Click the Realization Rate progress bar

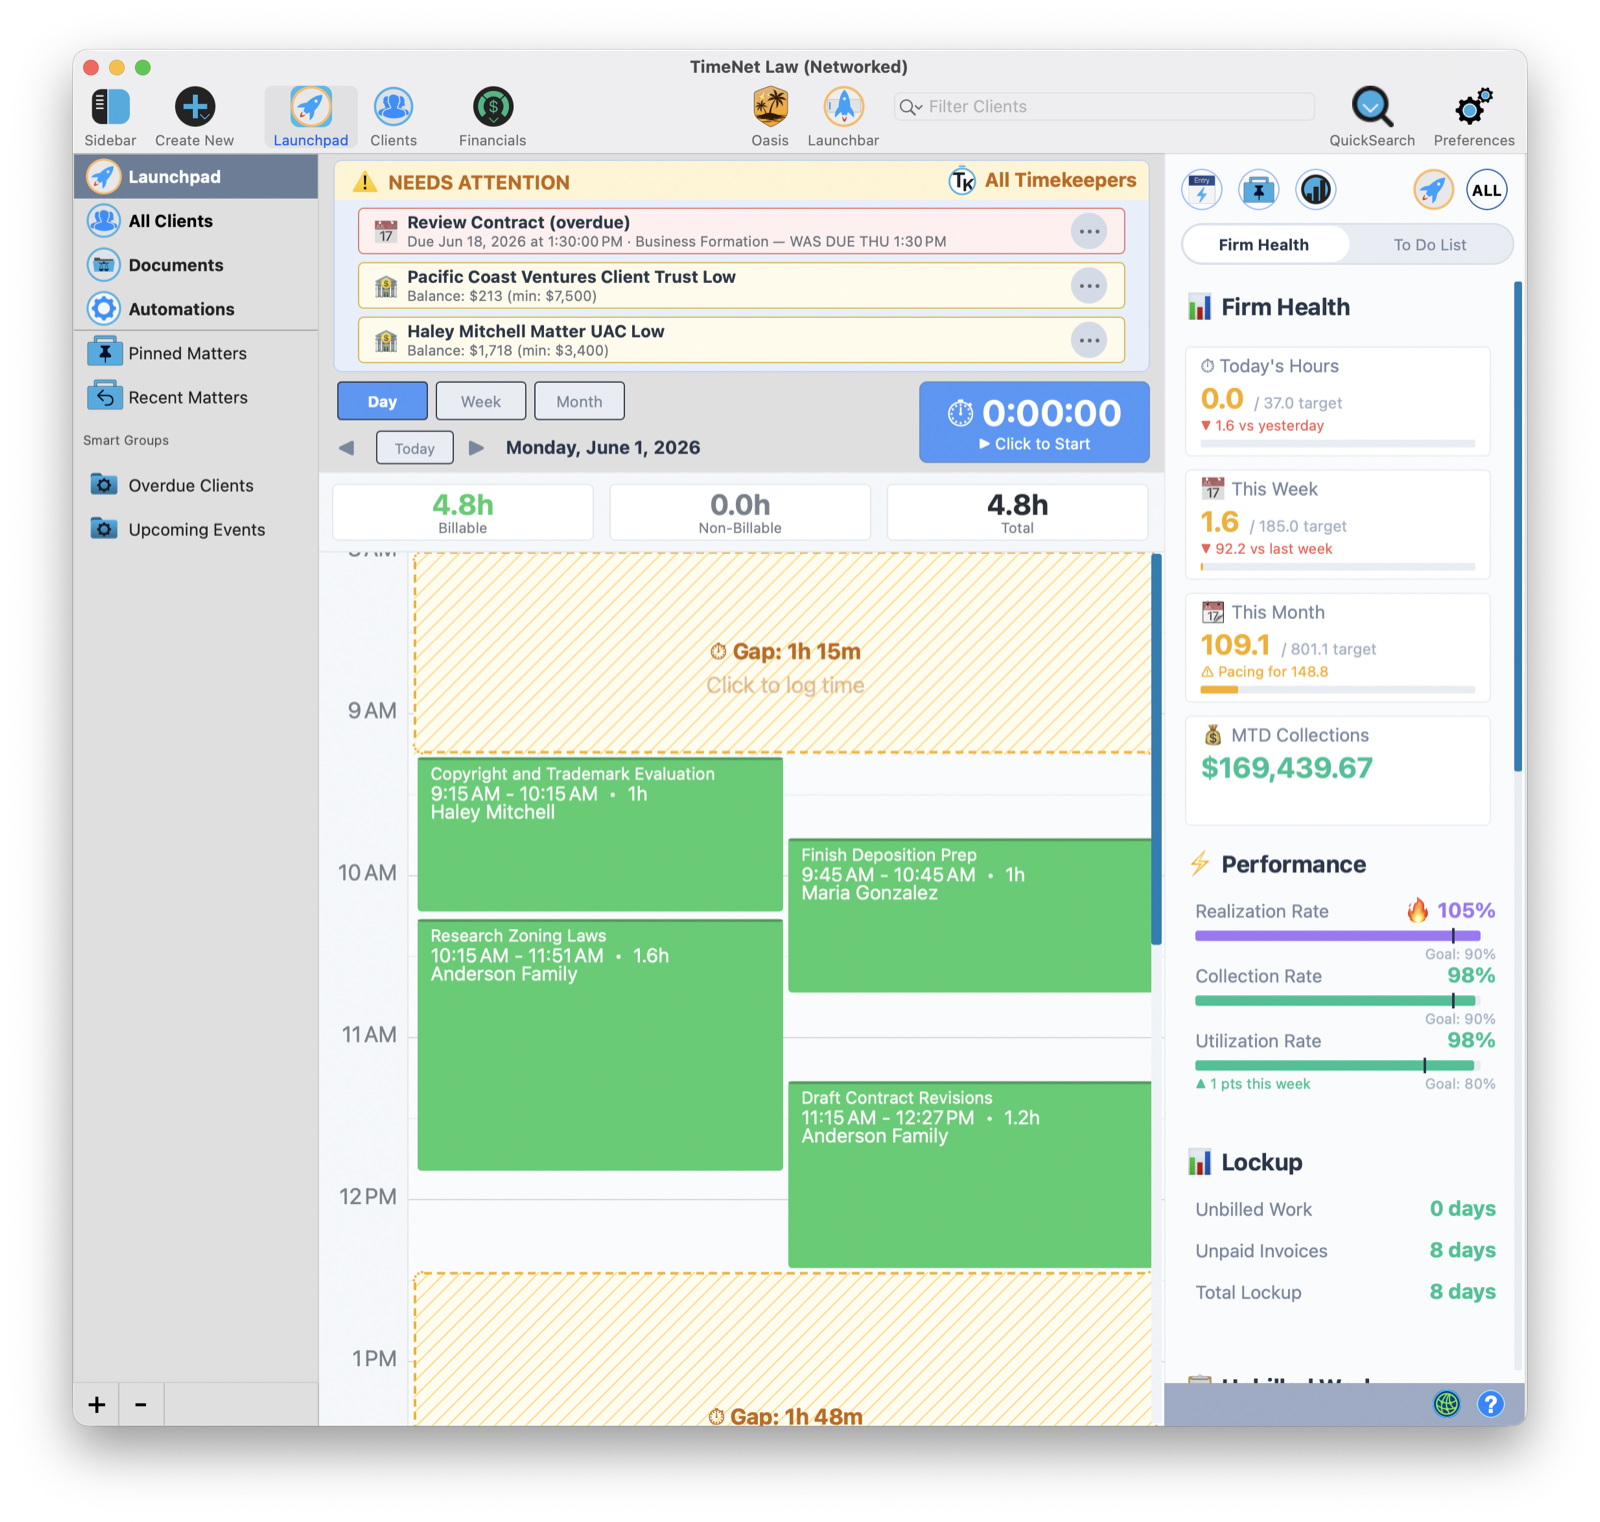[1337, 936]
